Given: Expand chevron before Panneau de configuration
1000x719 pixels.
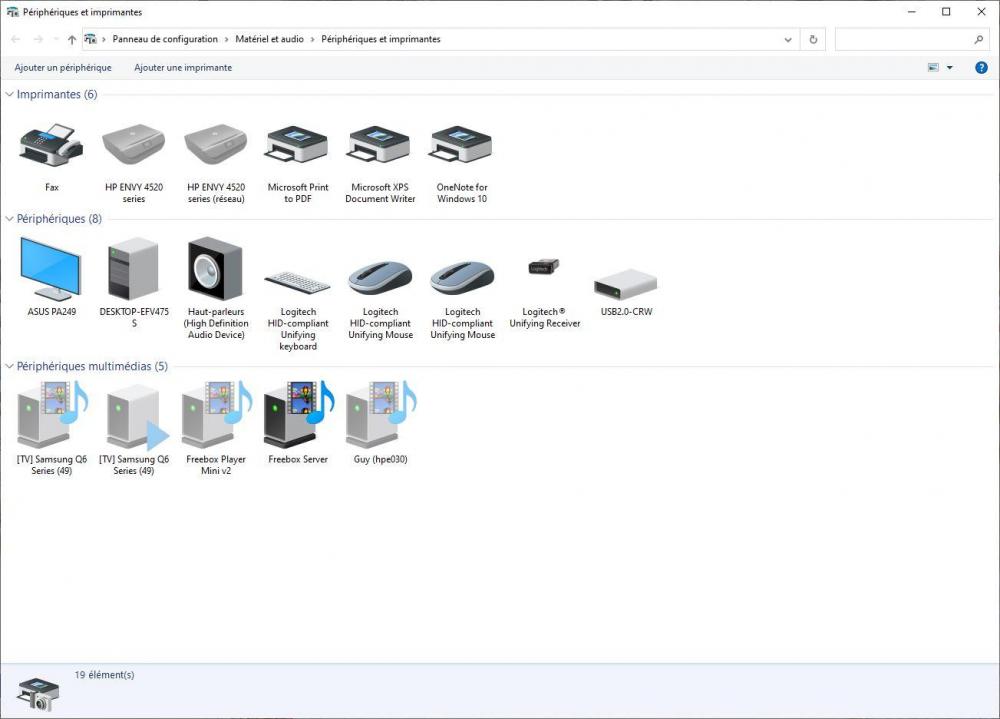Looking at the screenshot, I should pos(104,40).
